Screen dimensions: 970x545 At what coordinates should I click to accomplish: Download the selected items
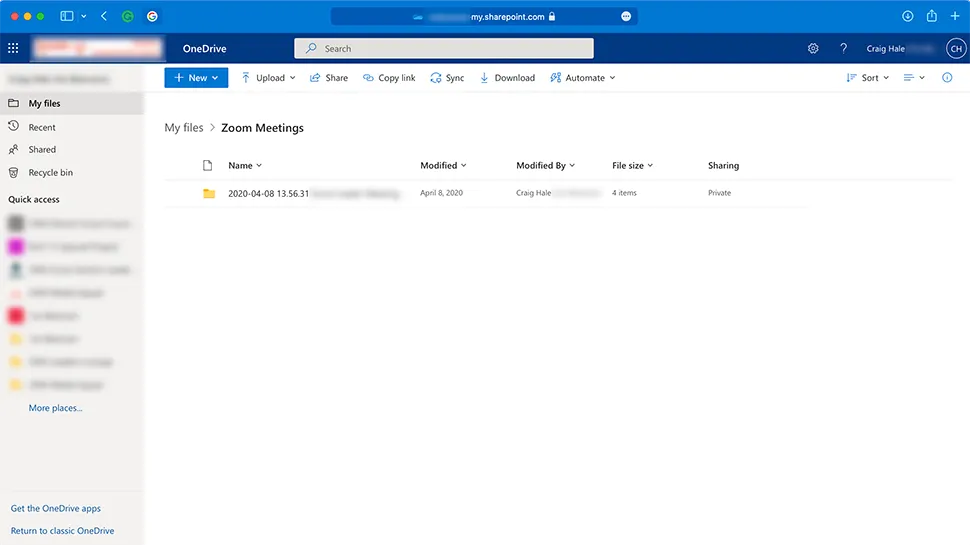click(507, 78)
